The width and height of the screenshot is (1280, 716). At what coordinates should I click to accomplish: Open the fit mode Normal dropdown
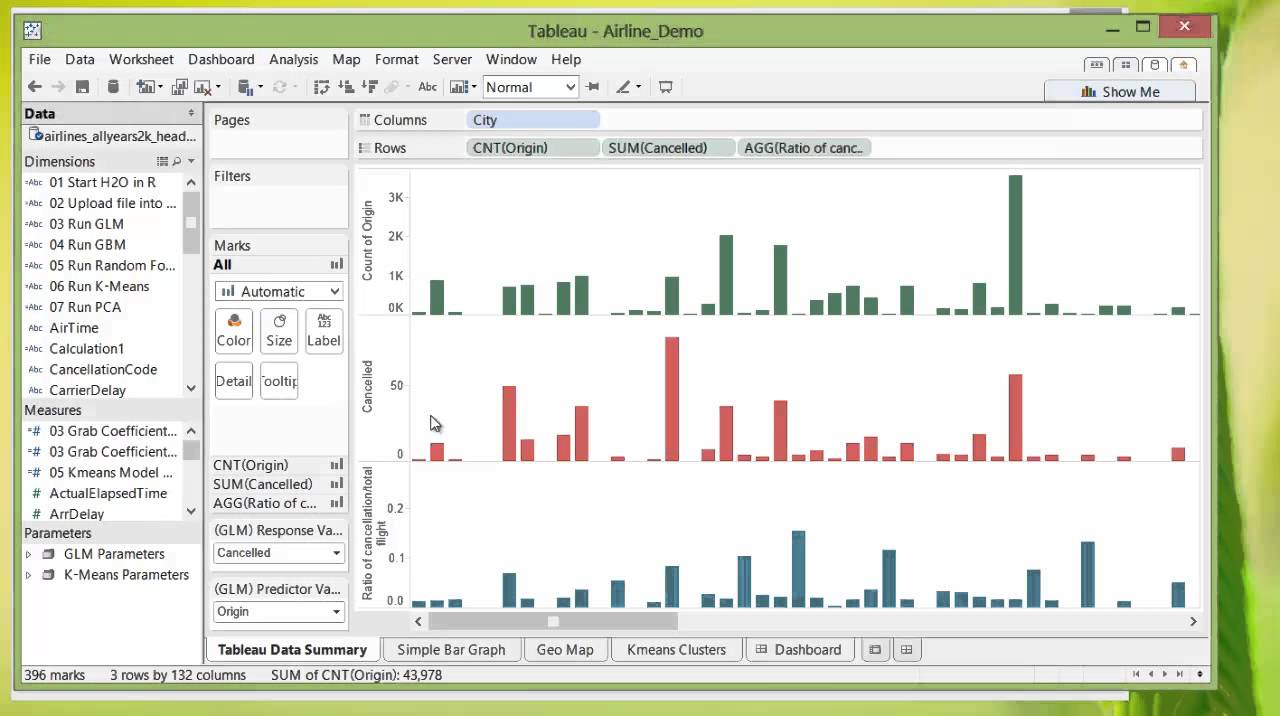tap(530, 87)
